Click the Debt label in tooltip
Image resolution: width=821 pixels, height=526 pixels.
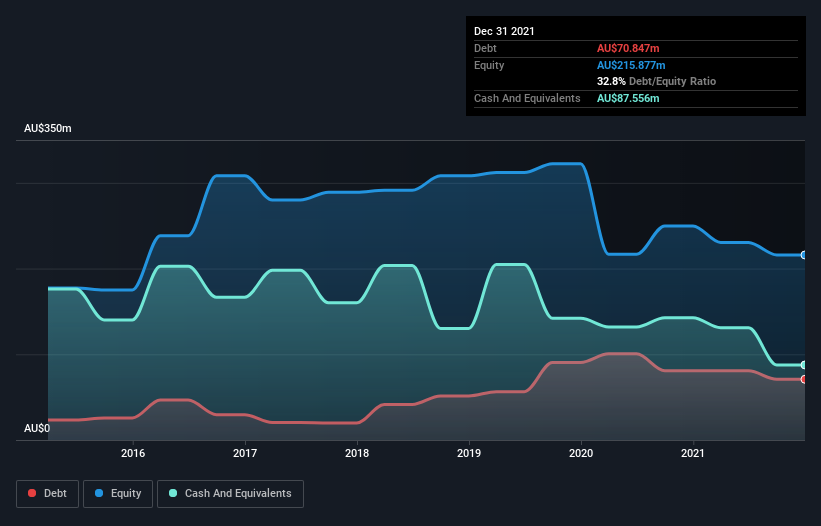coord(485,48)
